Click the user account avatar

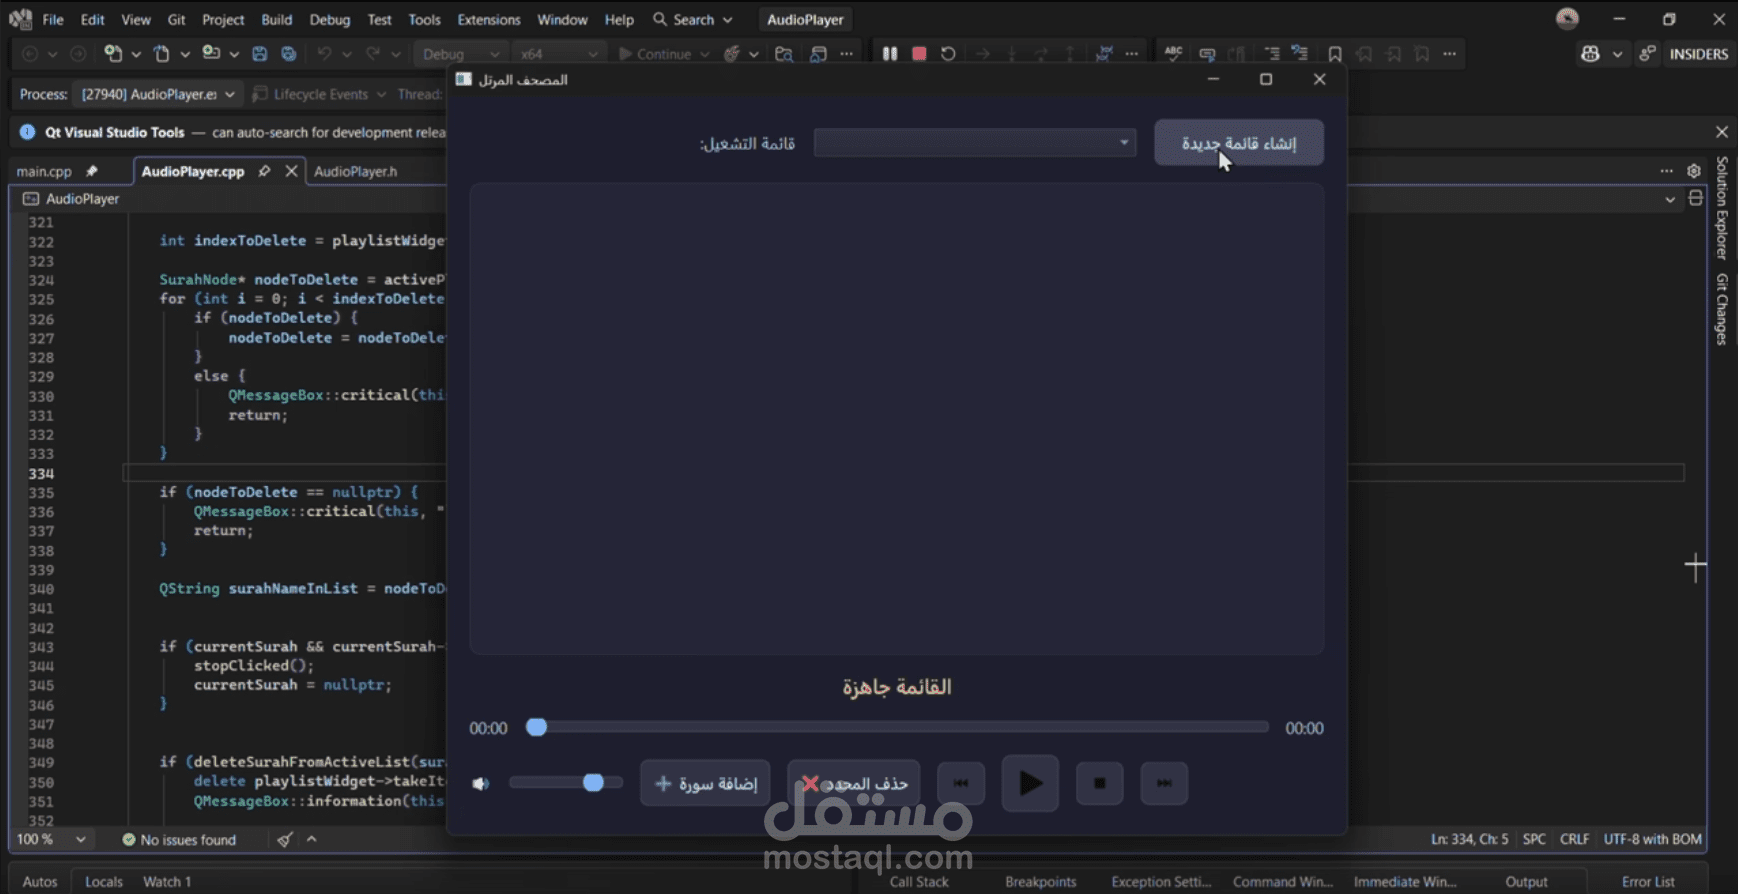(1567, 19)
